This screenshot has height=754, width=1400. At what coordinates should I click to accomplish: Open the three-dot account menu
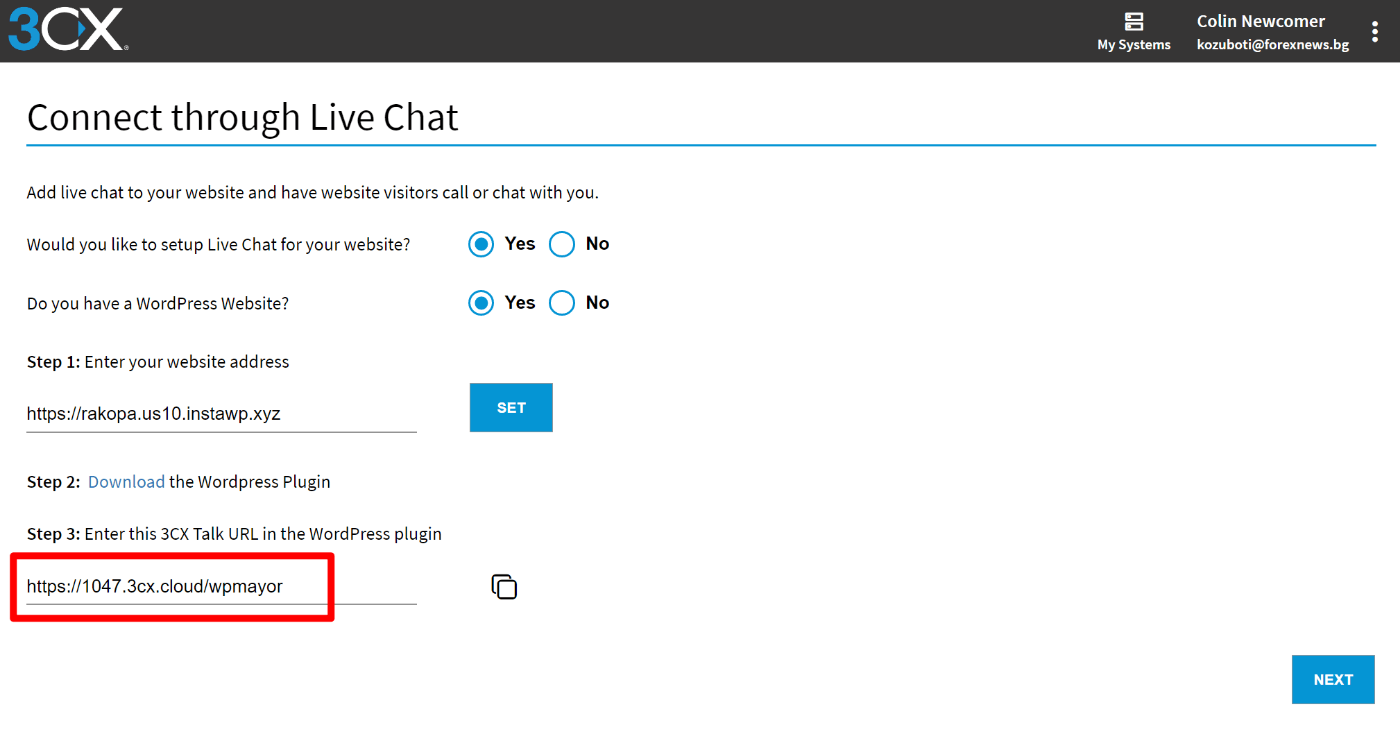pyautogui.click(x=1375, y=31)
